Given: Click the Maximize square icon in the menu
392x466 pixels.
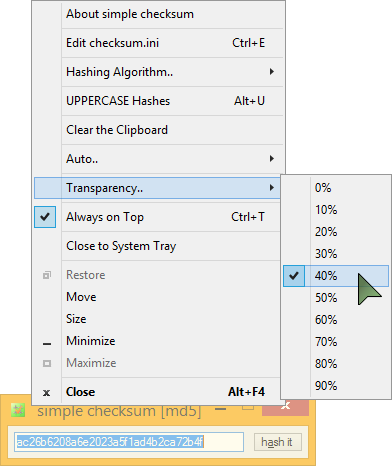Looking at the screenshot, I should tap(47, 363).
